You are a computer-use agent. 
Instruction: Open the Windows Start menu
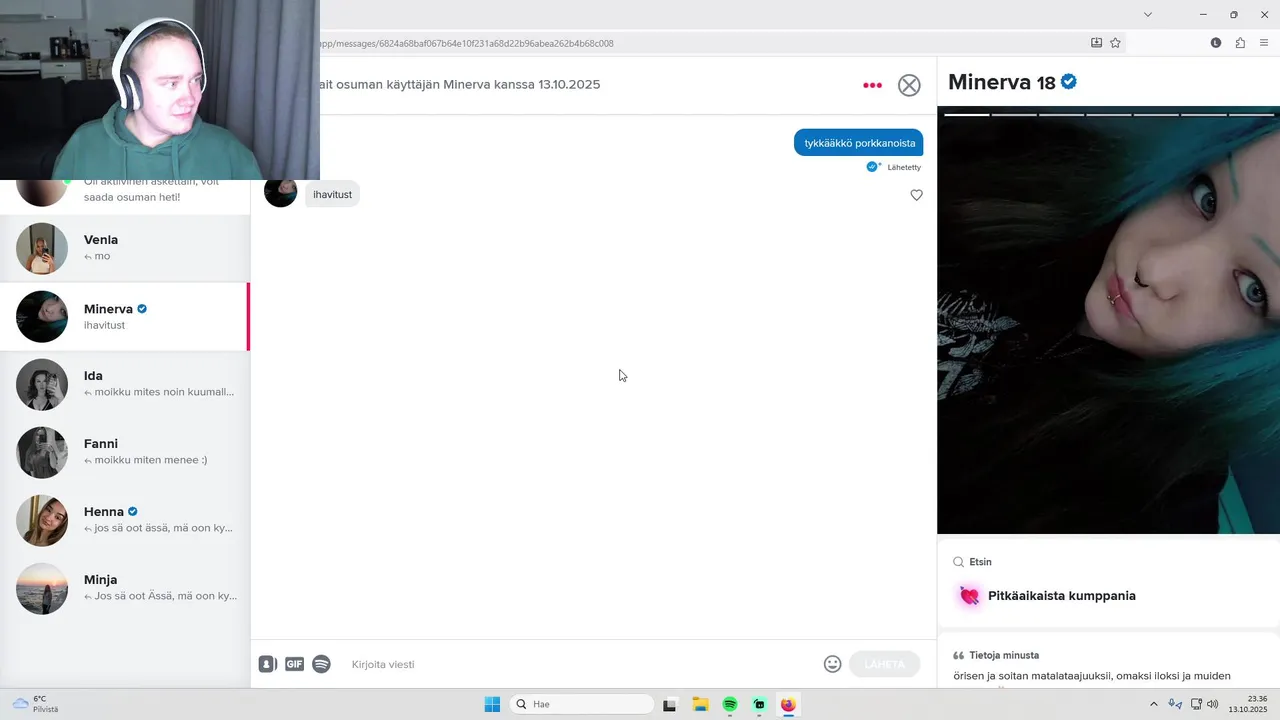point(492,704)
